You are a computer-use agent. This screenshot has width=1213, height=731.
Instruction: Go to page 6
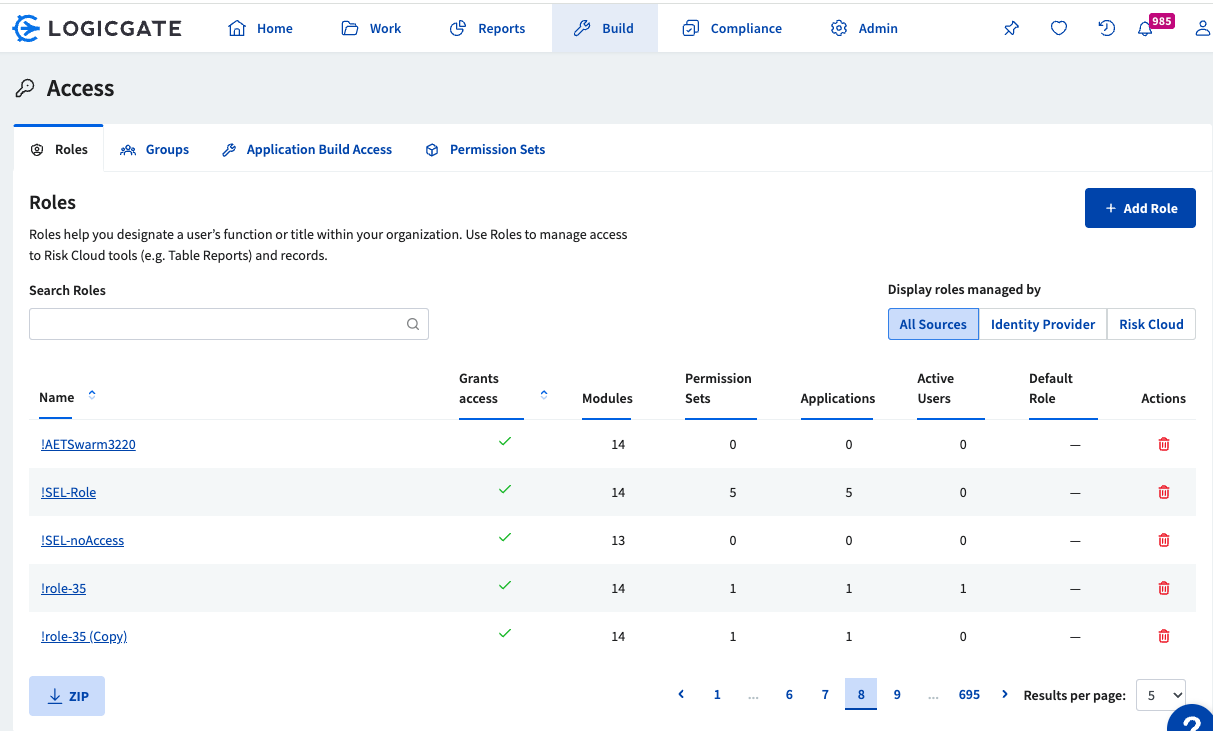789,694
